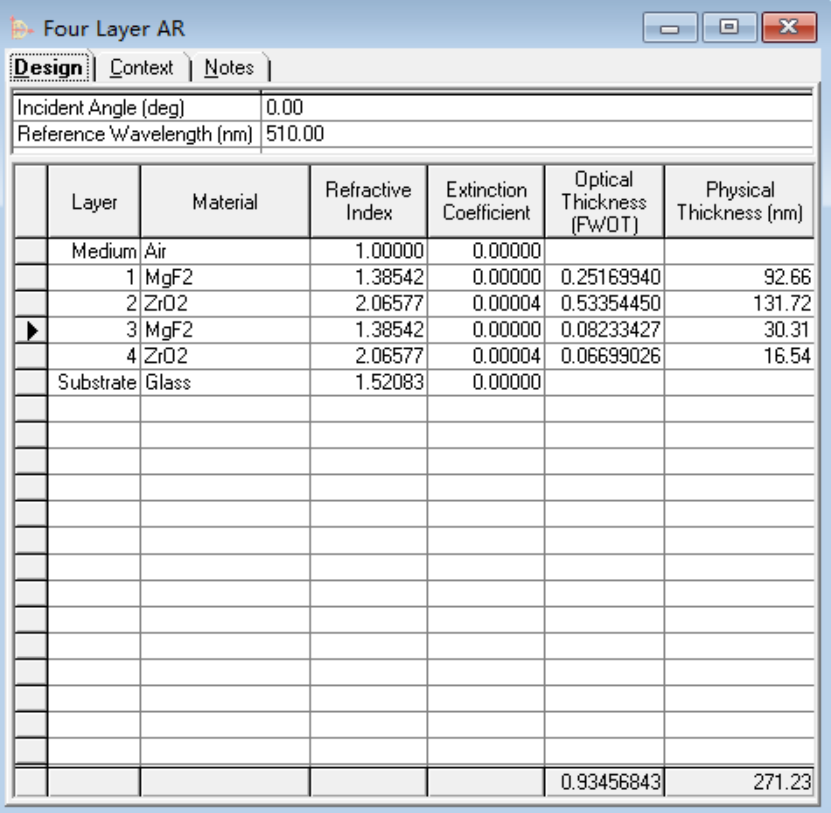Select the MgF2 material cell of layer 3

point(225,330)
